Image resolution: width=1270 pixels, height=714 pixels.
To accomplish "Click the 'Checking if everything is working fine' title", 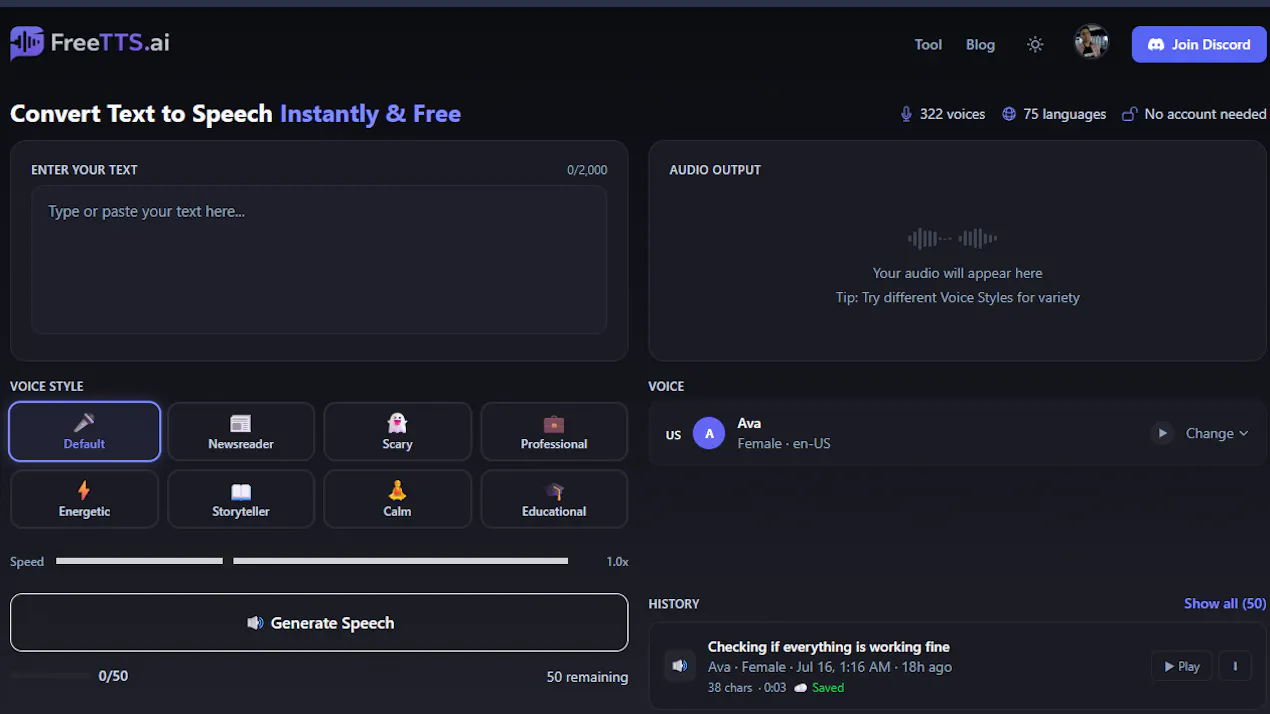I will tap(829, 647).
